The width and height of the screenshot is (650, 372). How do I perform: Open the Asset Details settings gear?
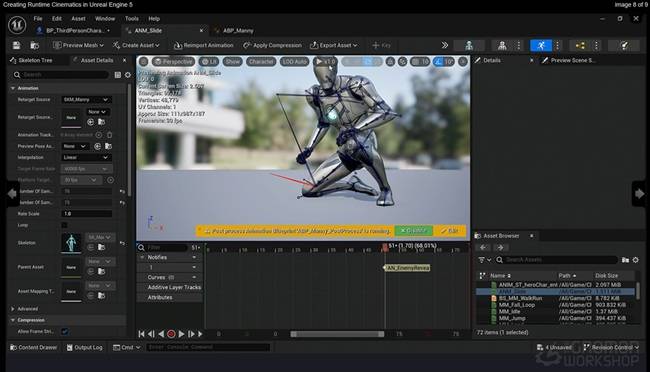(x=128, y=75)
